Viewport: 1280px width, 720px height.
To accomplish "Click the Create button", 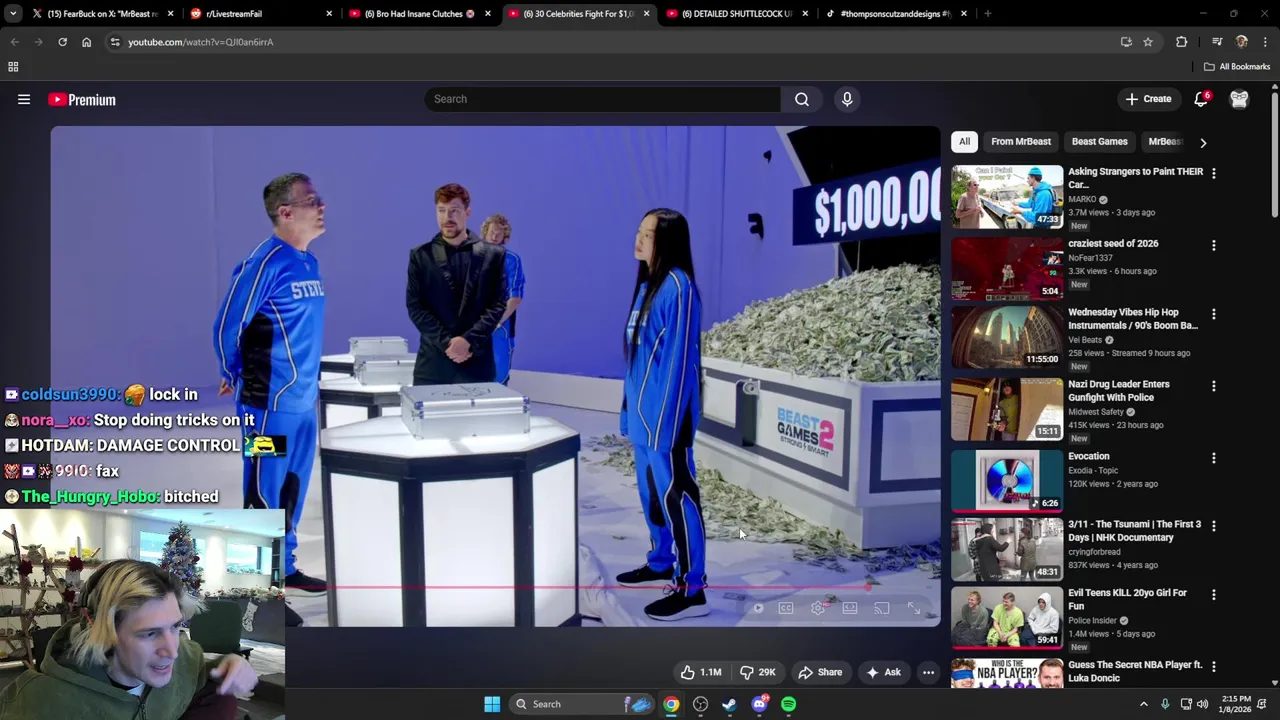I will pos(1148,99).
